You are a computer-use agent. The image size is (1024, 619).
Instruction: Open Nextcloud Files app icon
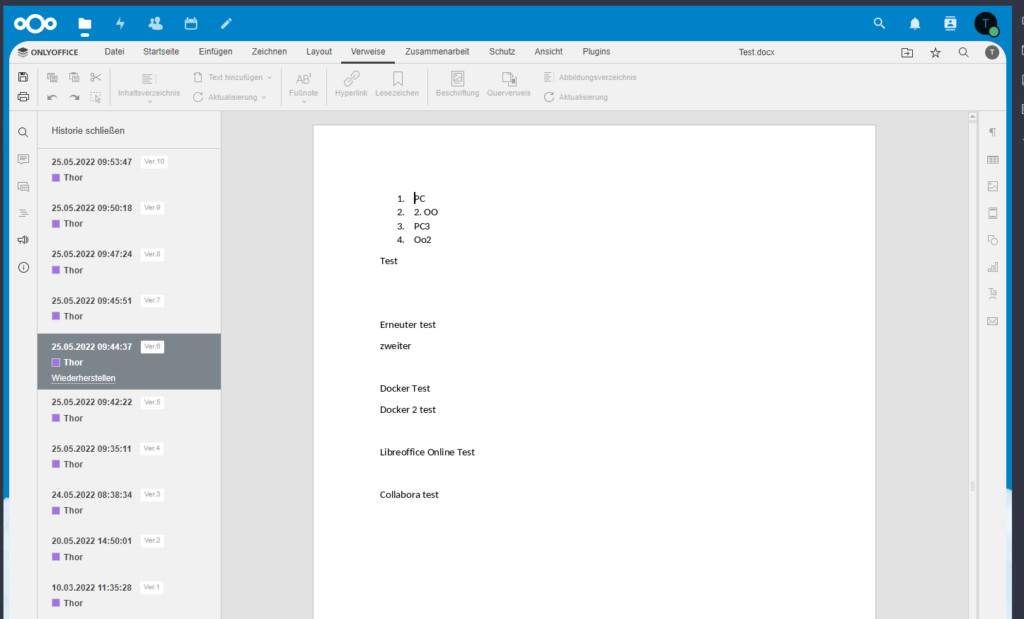point(85,24)
